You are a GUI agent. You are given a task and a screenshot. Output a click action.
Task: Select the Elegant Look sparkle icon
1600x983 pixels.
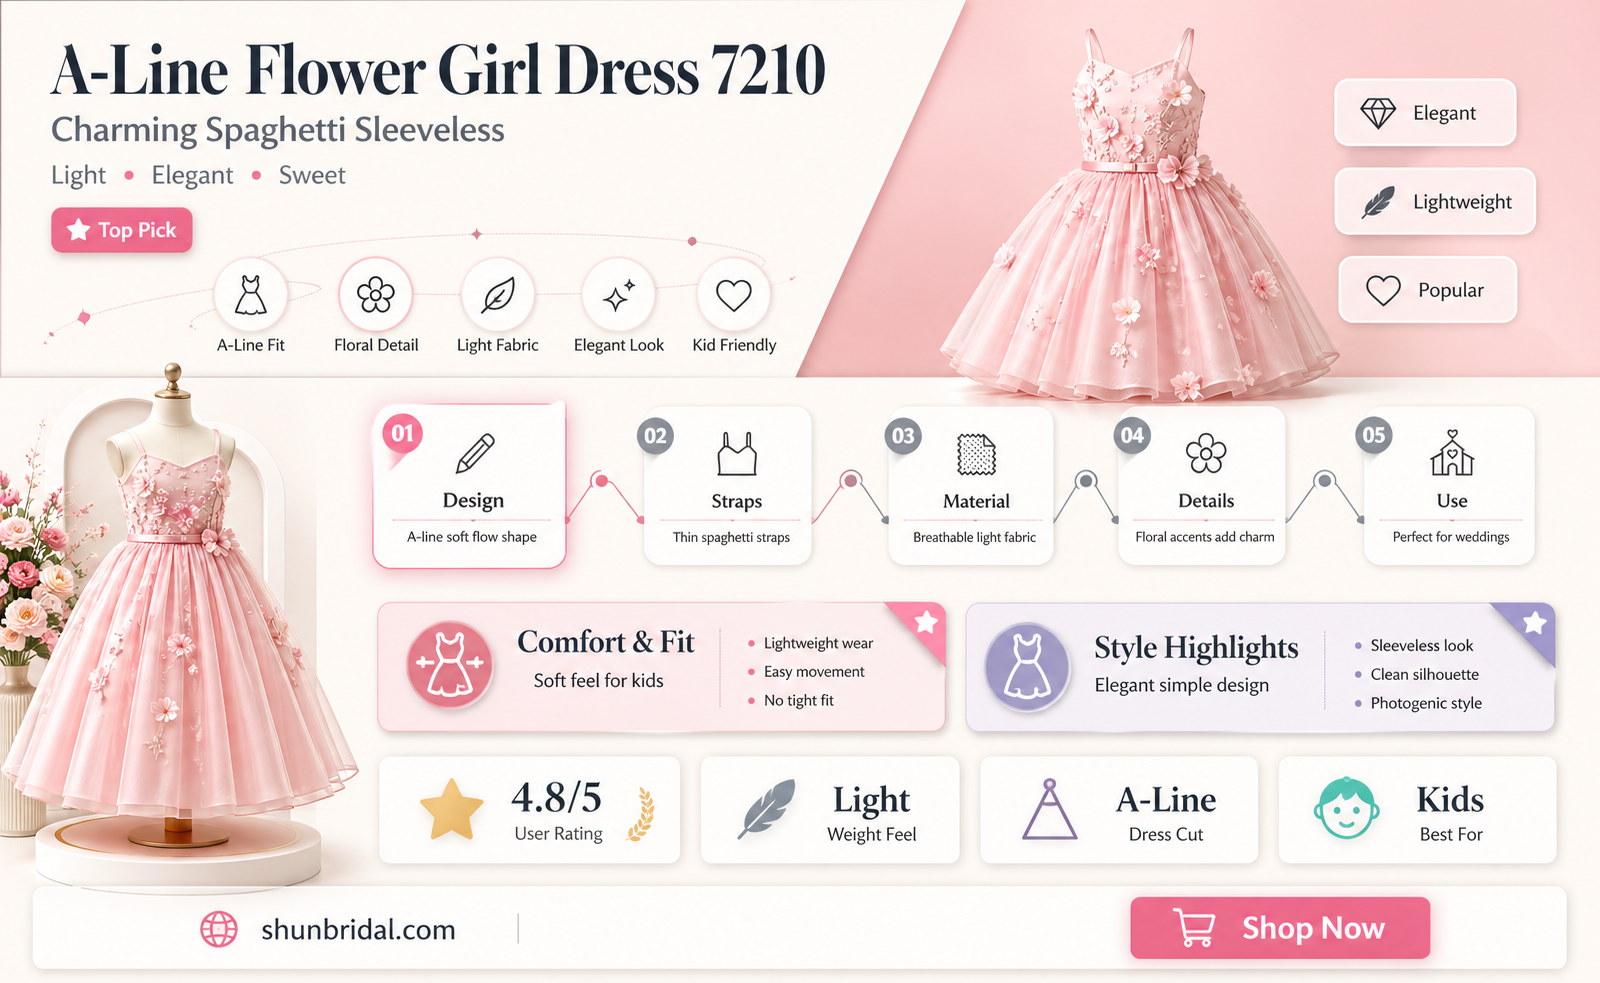pyautogui.click(x=619, y=295)
